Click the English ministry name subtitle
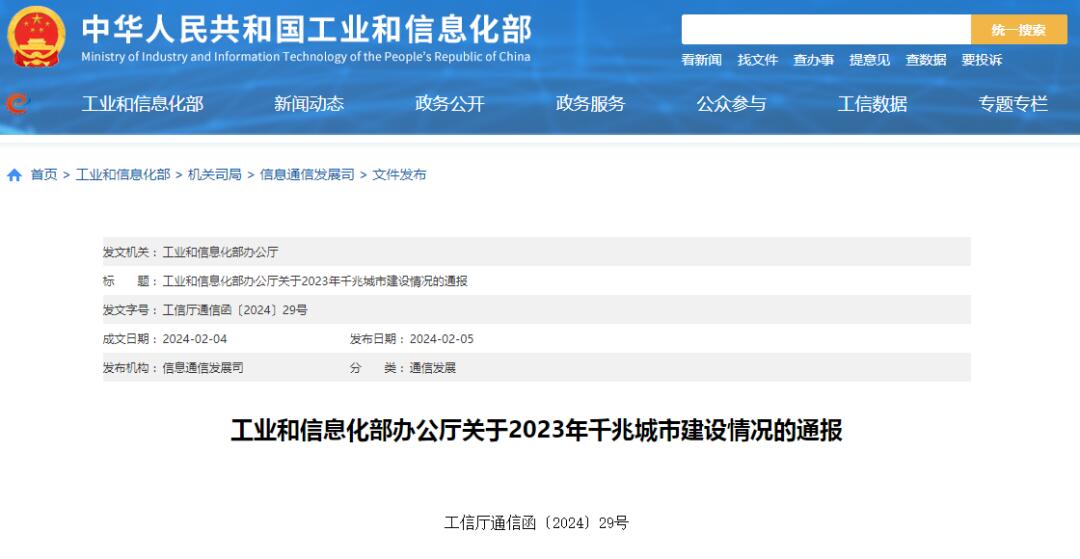Screen dimensions: 1080x559 [x=306, y=57]
